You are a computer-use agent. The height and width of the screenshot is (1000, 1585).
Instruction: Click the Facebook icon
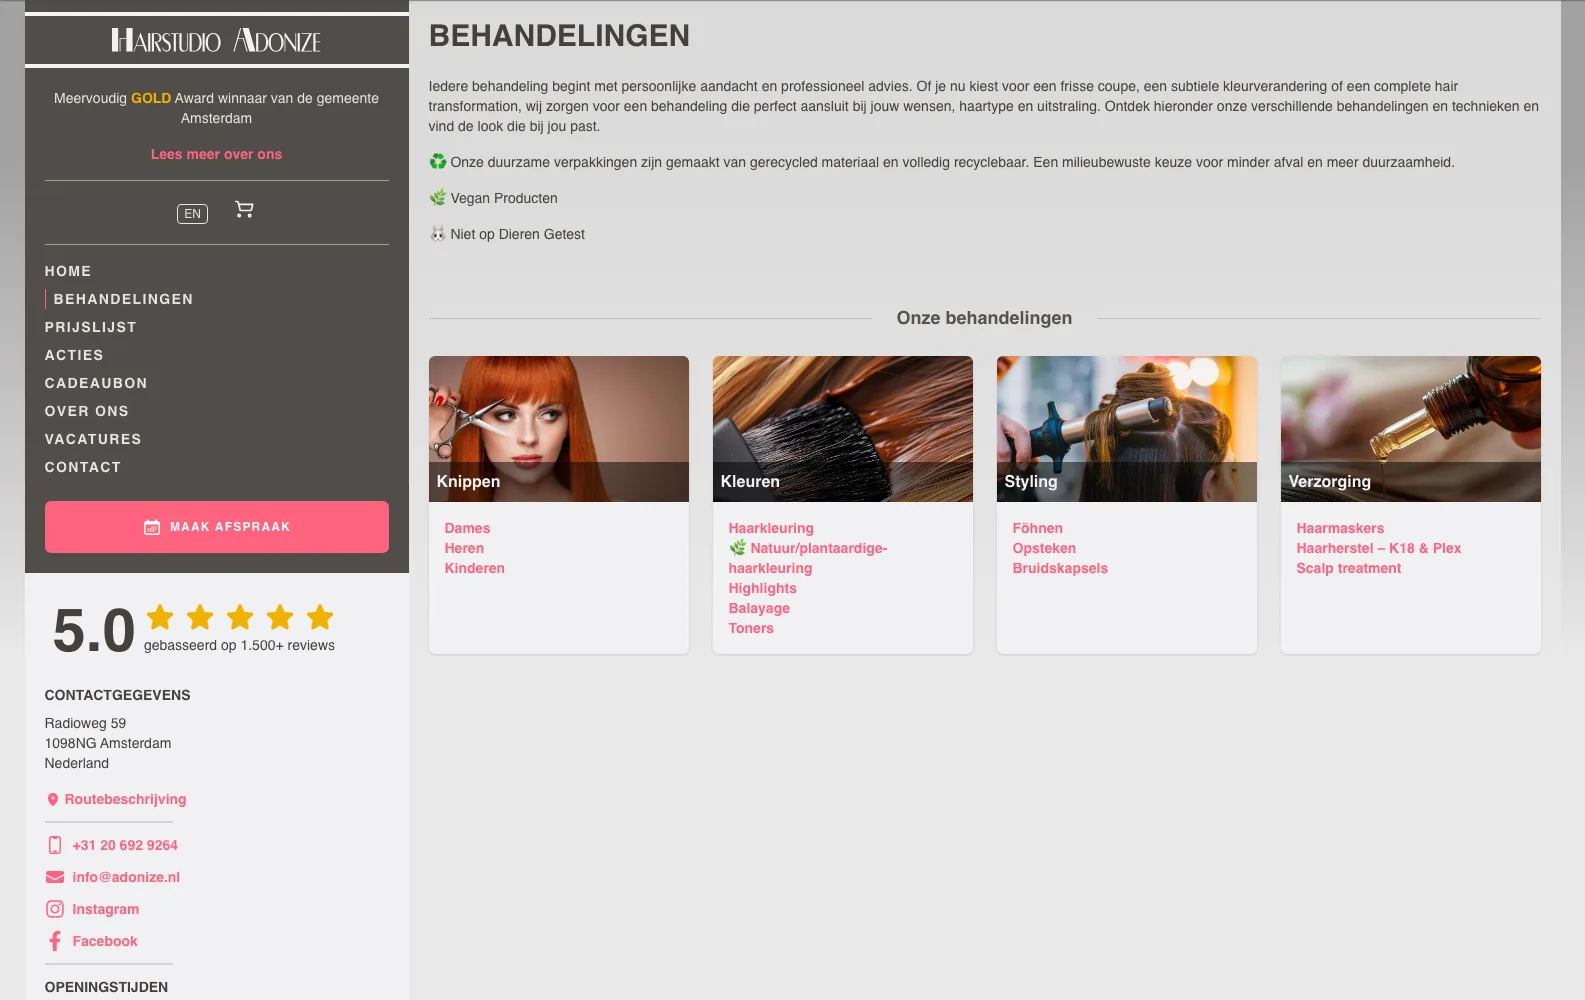[x=55, y=941]
